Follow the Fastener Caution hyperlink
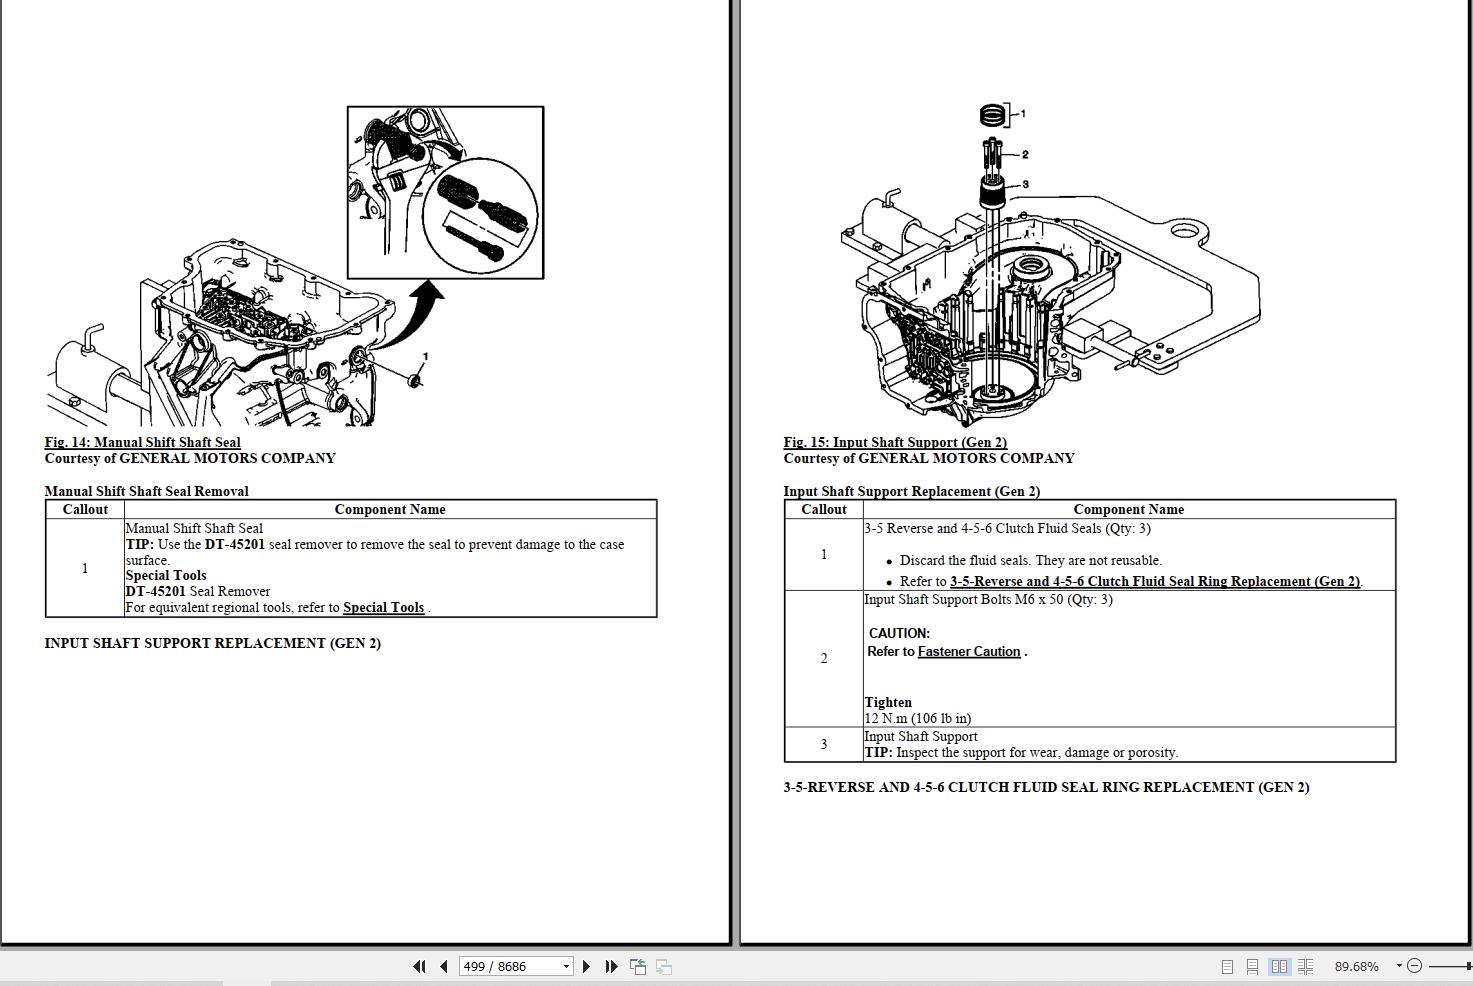1473x986 pixels. [968, 651]
